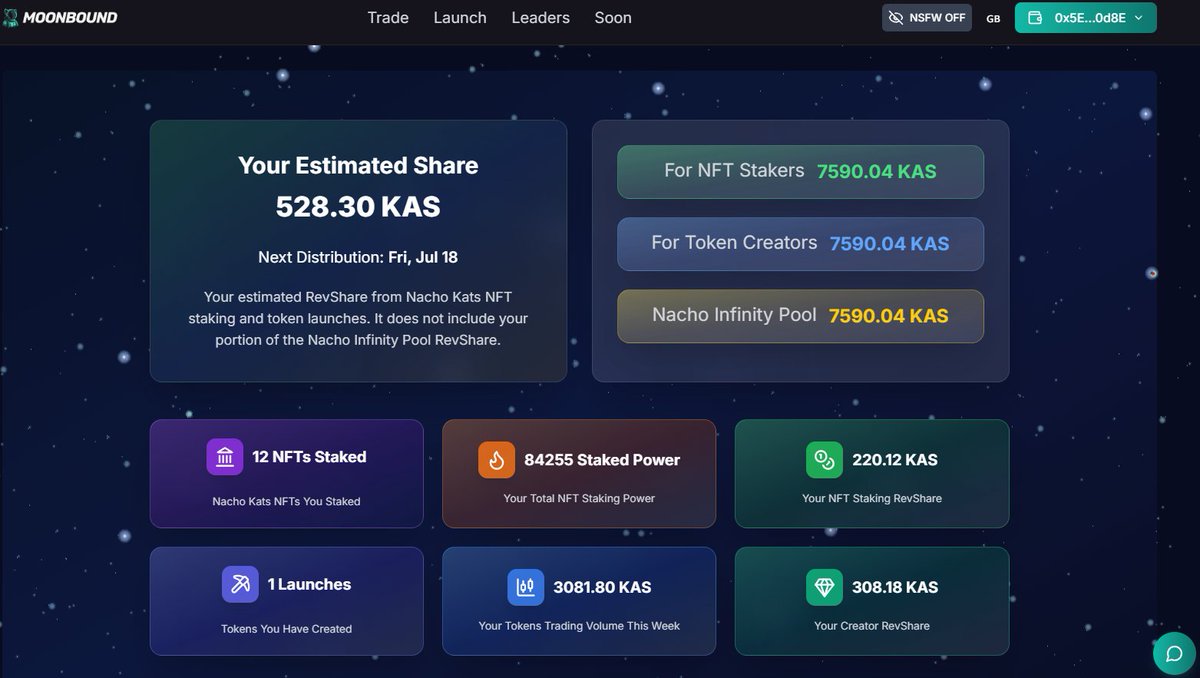Select the Nacho Infinity Pool row

800,316
